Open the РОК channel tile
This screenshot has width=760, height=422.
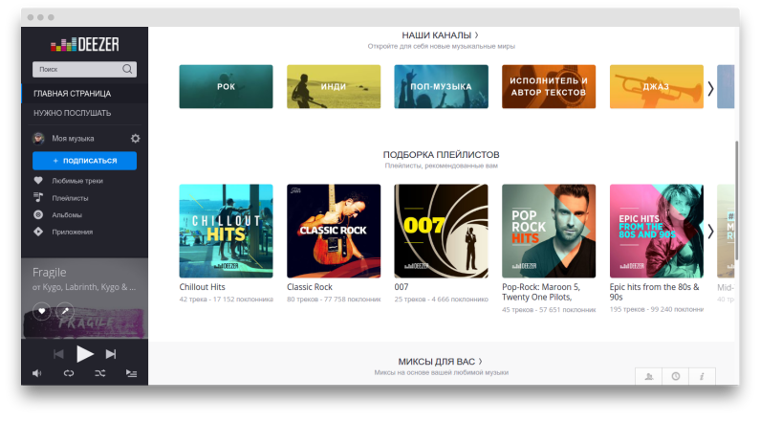(x=226, y=87)
